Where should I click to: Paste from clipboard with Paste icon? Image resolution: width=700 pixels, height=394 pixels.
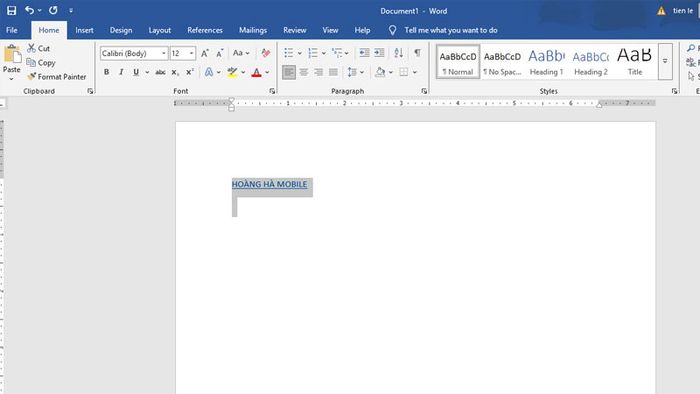pos(12,54)
